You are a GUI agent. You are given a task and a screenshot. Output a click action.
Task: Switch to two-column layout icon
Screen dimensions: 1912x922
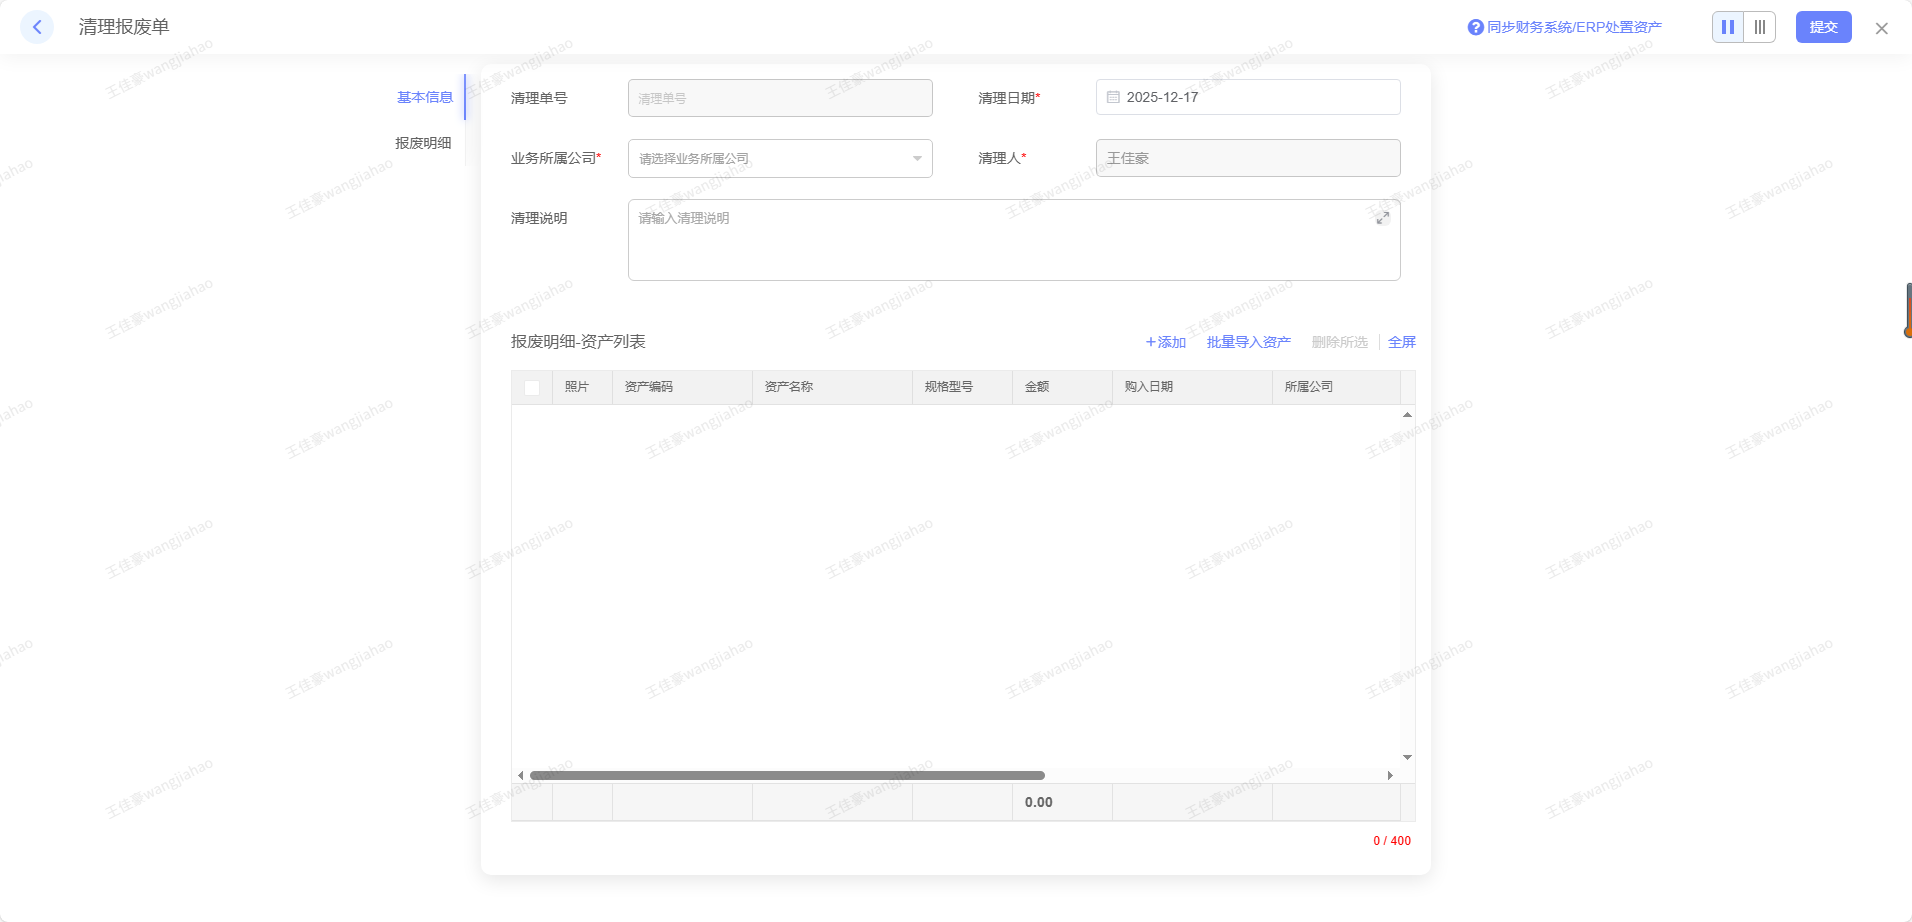coord(1728,27)
